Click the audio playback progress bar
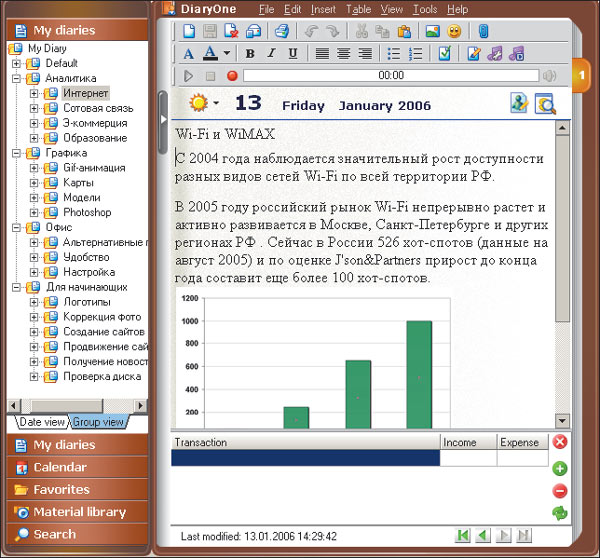This screenshot has width=600, height=558. 390,75
